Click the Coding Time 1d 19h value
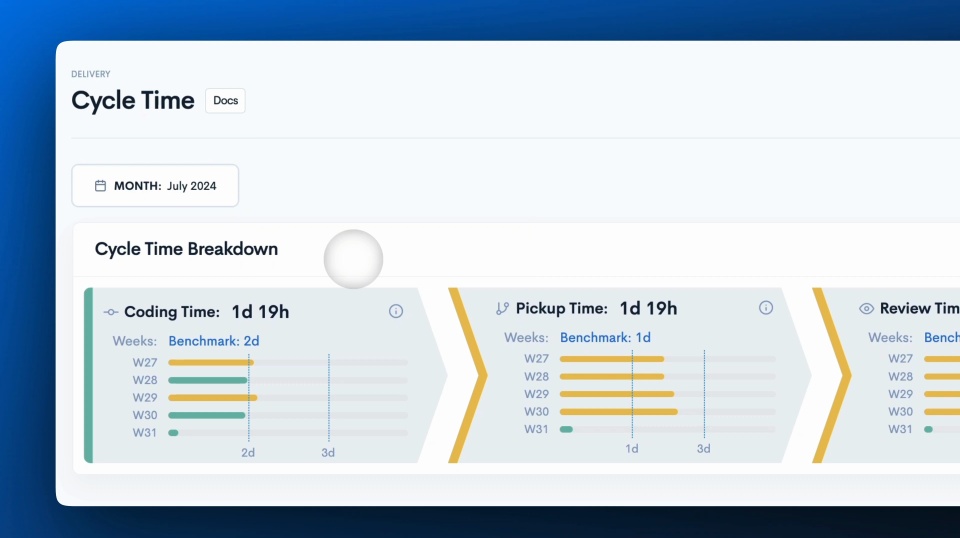Viewport: 960px width, 538px height. click(260, 312)
